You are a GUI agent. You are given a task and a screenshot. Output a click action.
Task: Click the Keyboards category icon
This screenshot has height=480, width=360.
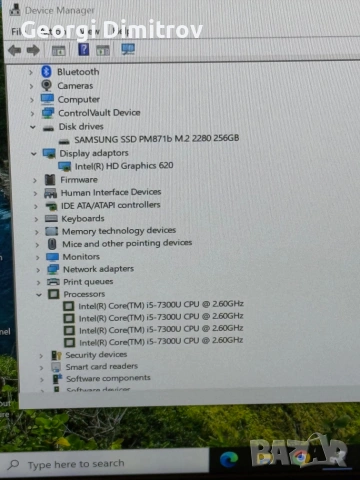pyautogui.click(x=51, y=219)
